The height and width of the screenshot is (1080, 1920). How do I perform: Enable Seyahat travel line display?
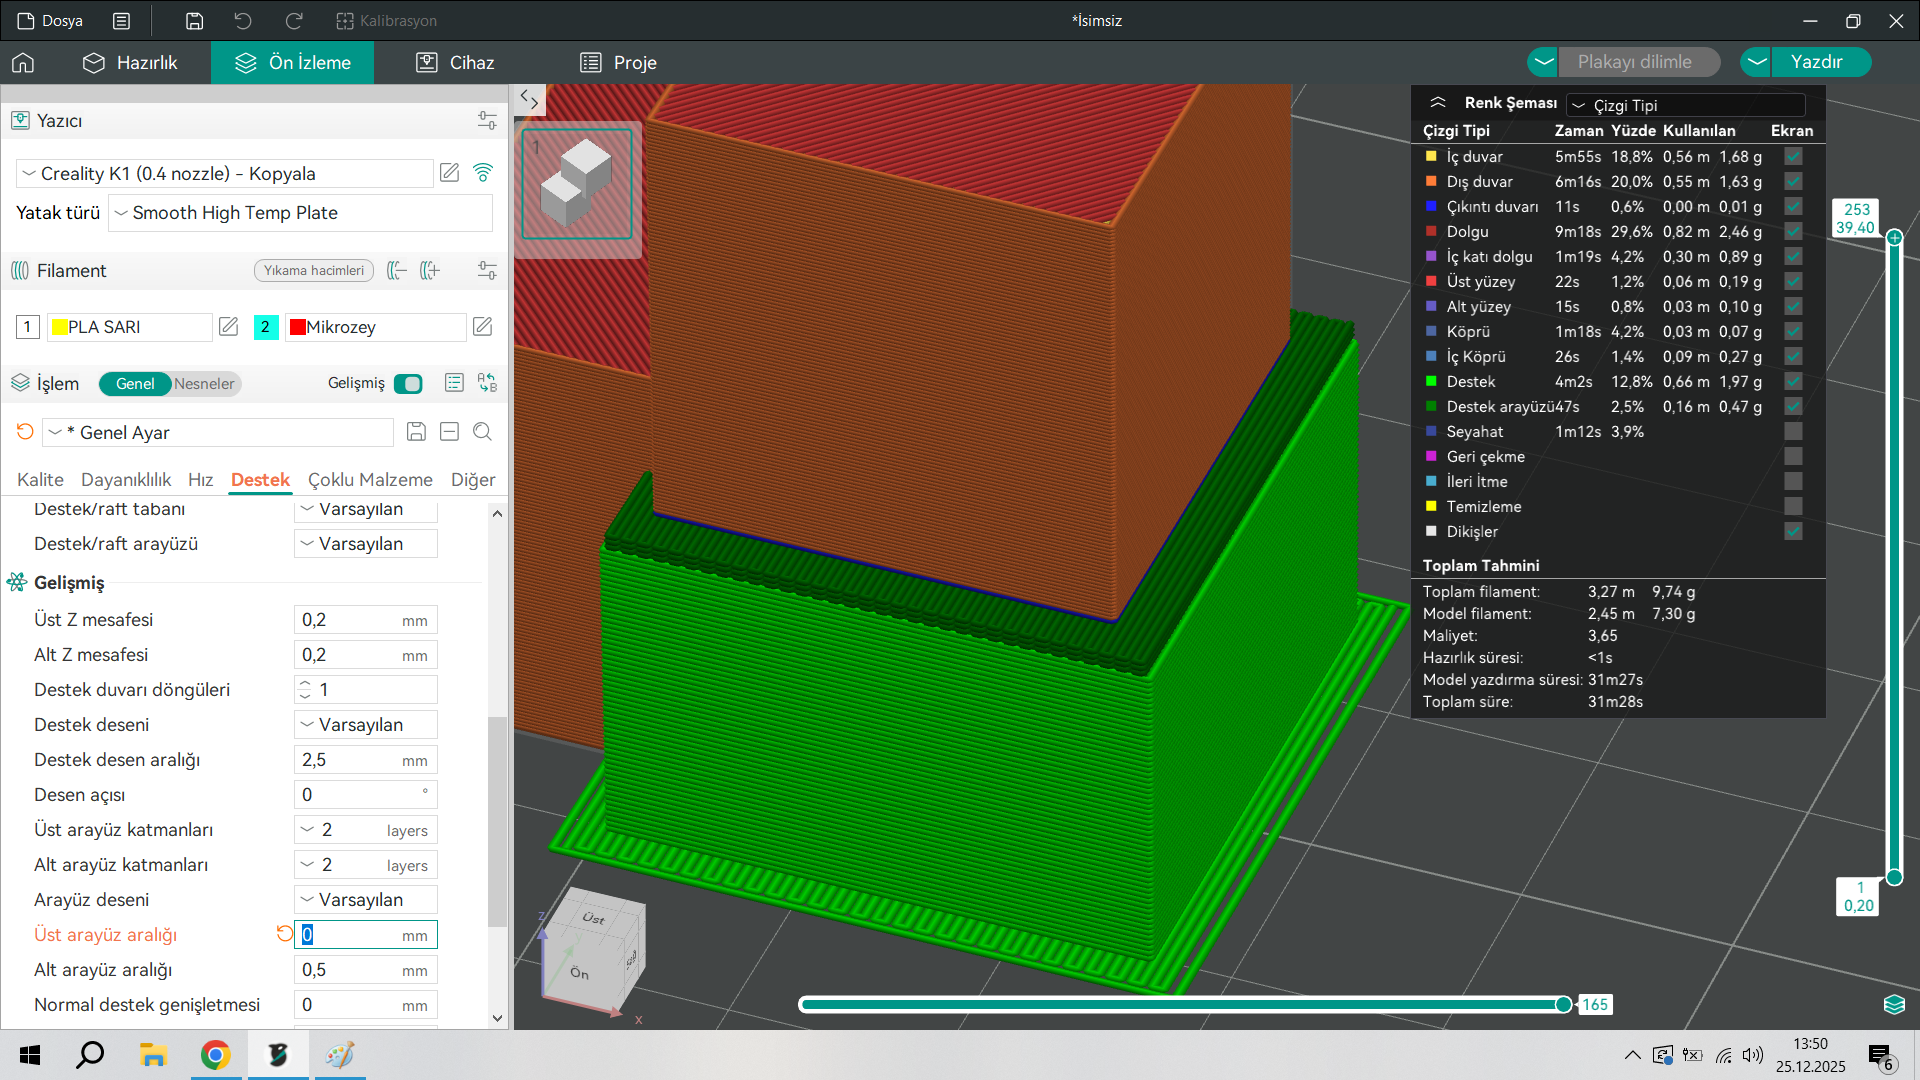1793,431
